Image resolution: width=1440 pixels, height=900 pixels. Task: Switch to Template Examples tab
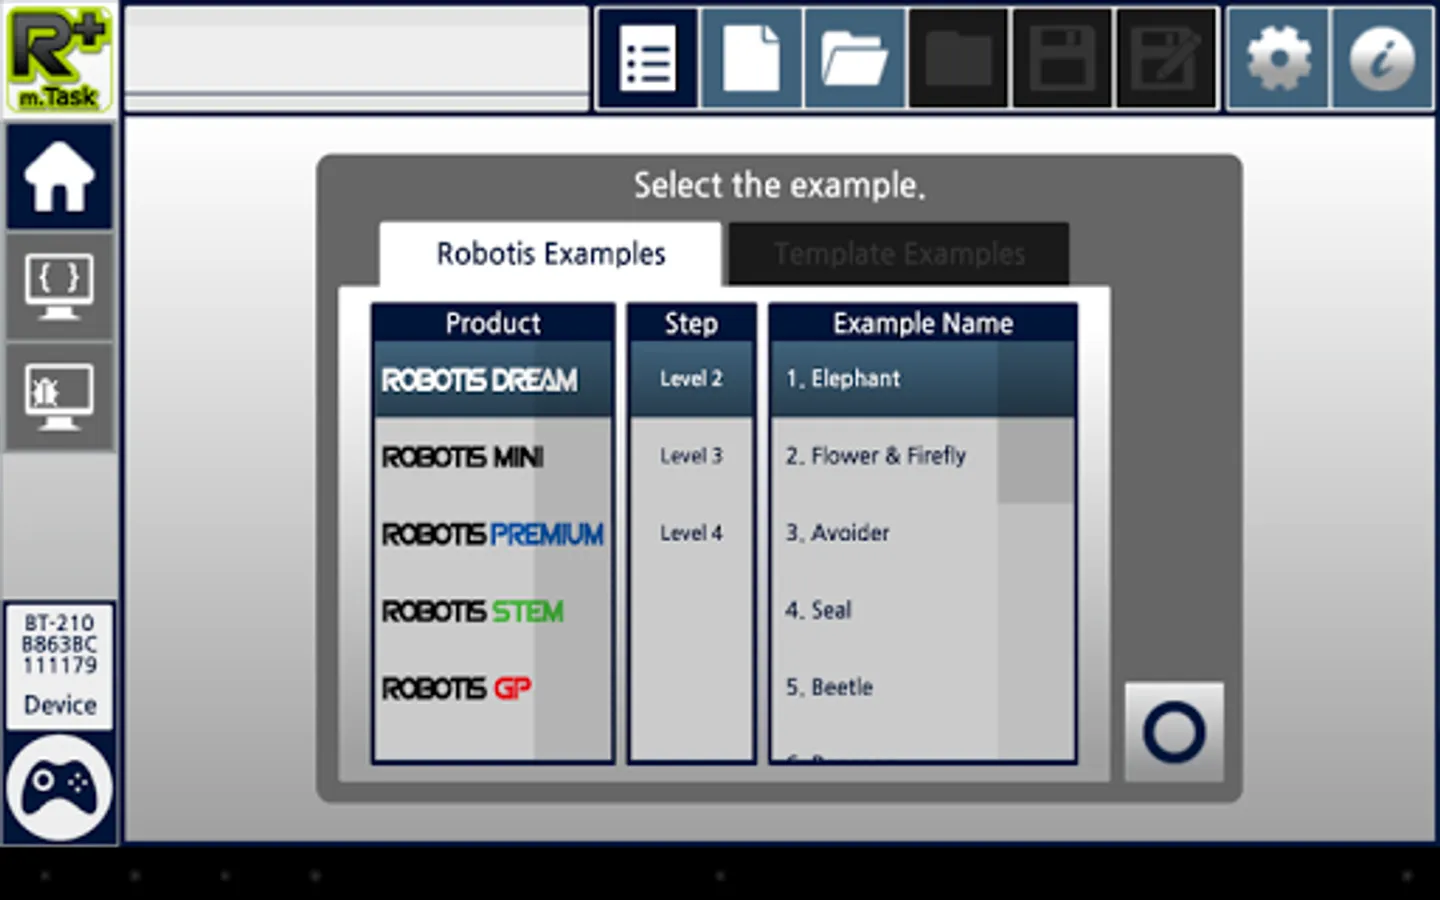[x=899, y=254]
